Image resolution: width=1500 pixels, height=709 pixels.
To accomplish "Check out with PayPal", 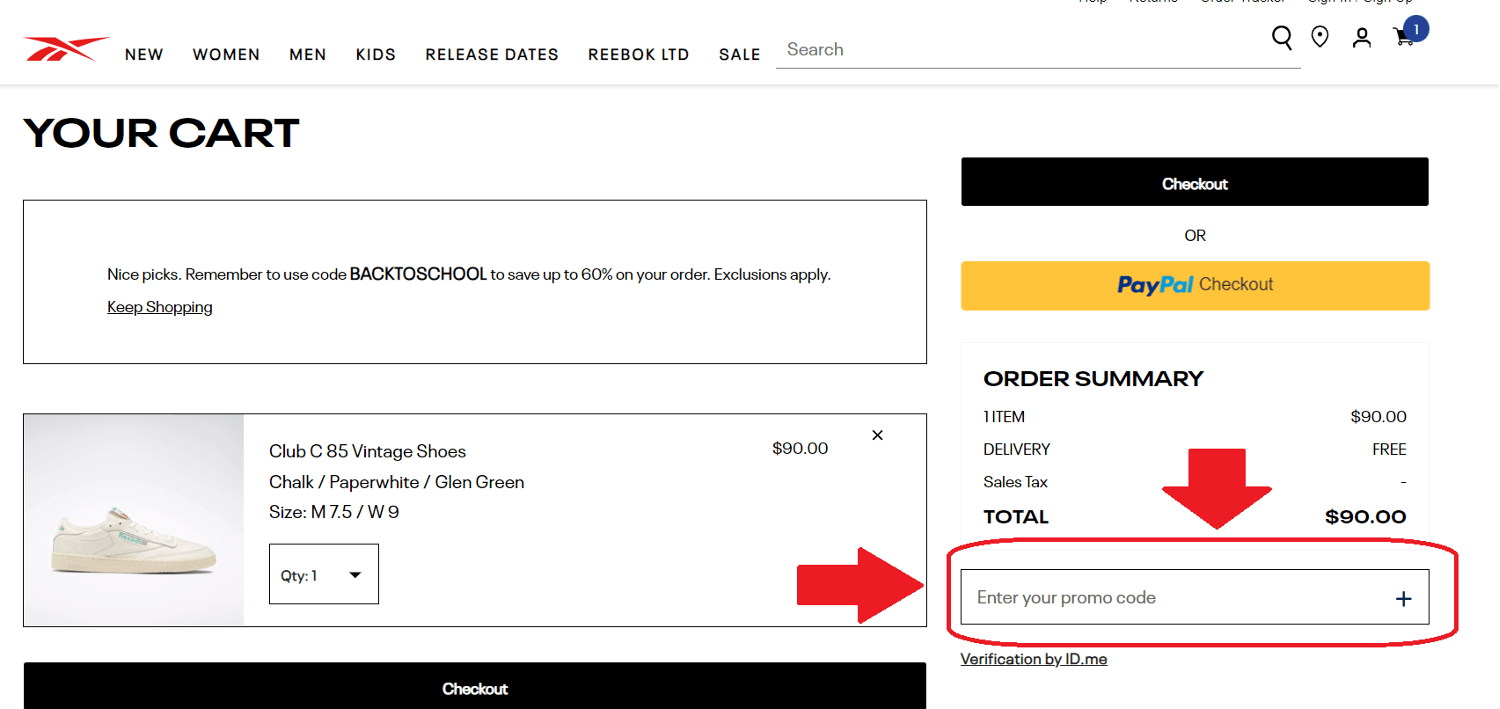I will [x=1194, y=285].
